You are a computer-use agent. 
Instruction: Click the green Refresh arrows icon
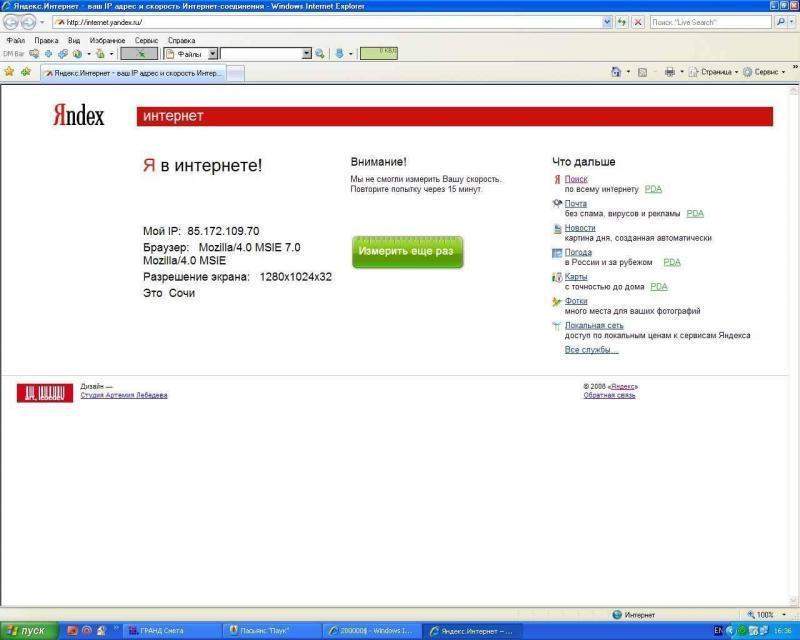coord(621,22)
